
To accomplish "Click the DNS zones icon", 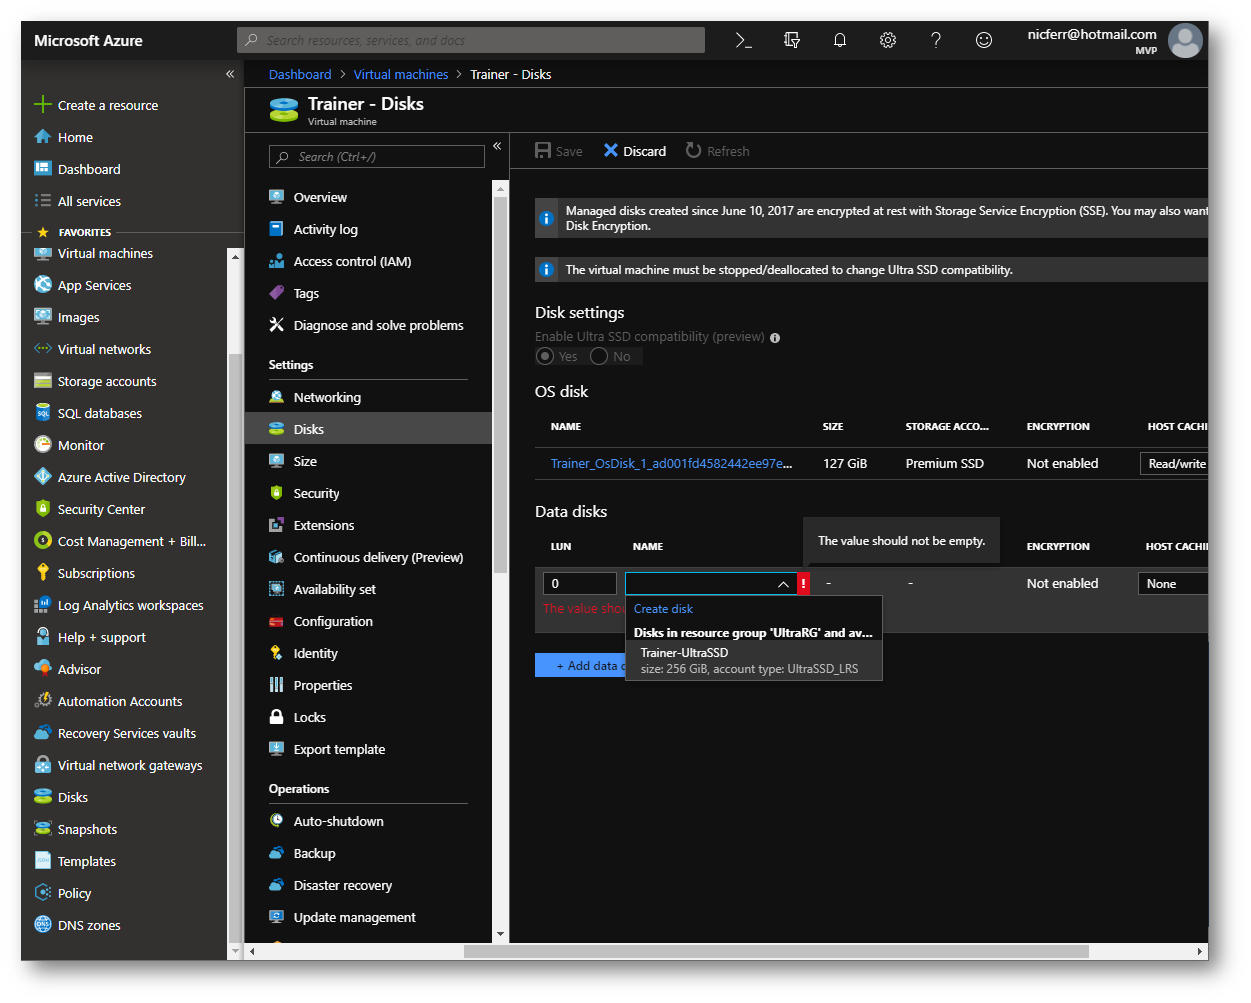I will pos(42,925).
